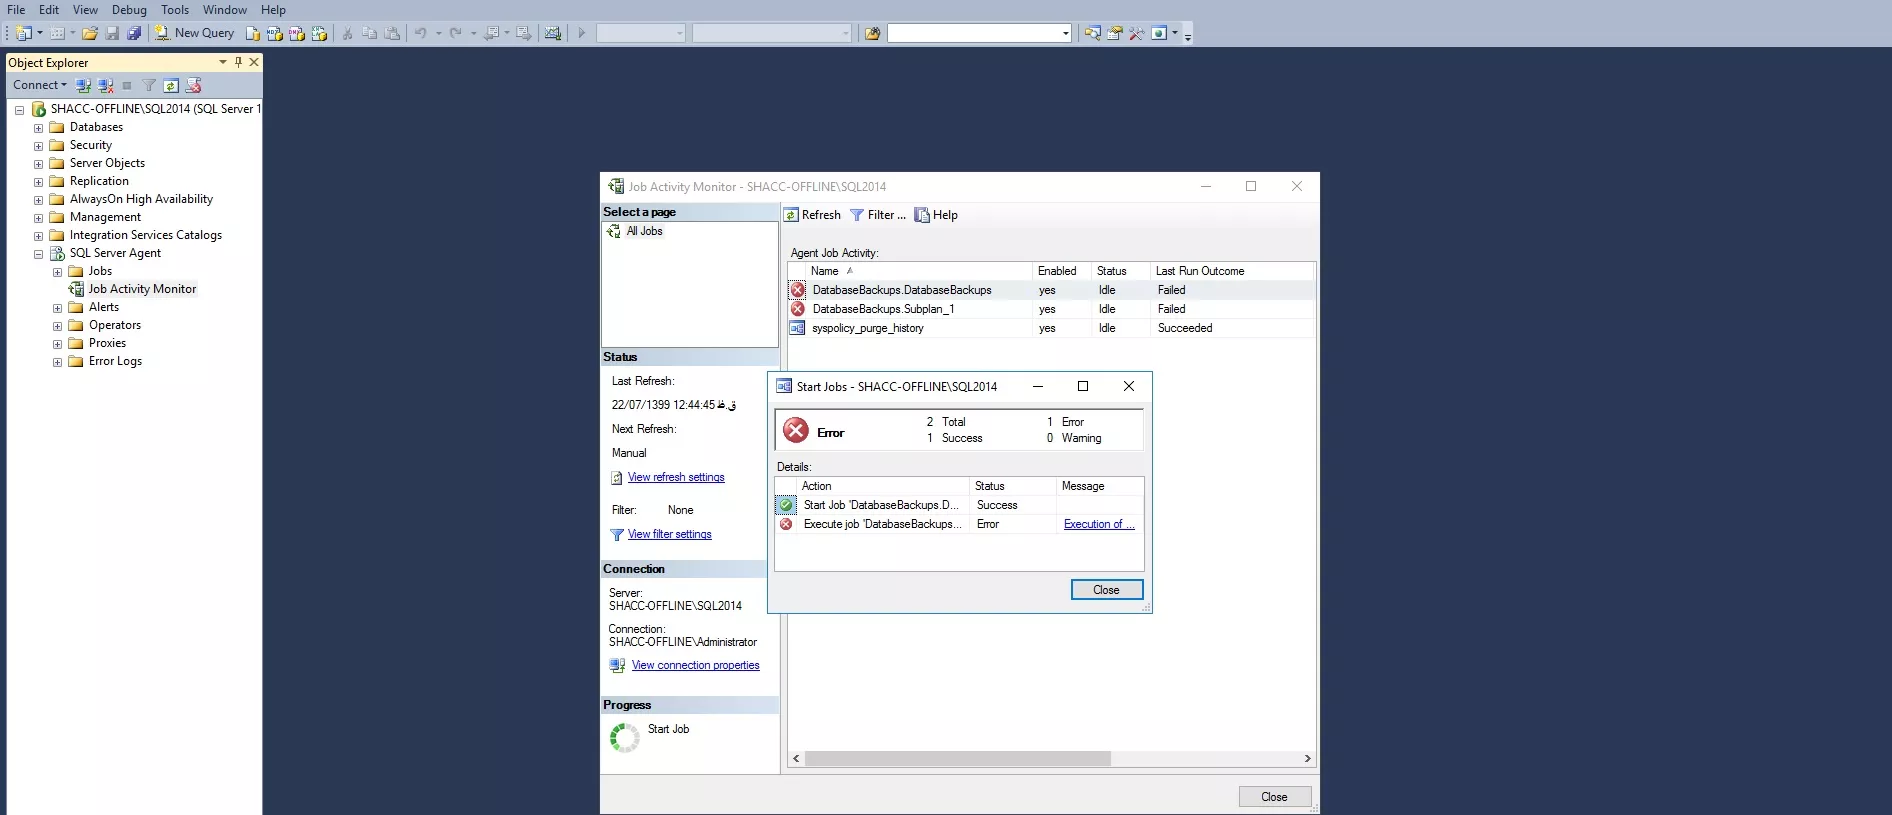Open the View menu
This screenshot has width=1892, height=815.
(85, 10)
